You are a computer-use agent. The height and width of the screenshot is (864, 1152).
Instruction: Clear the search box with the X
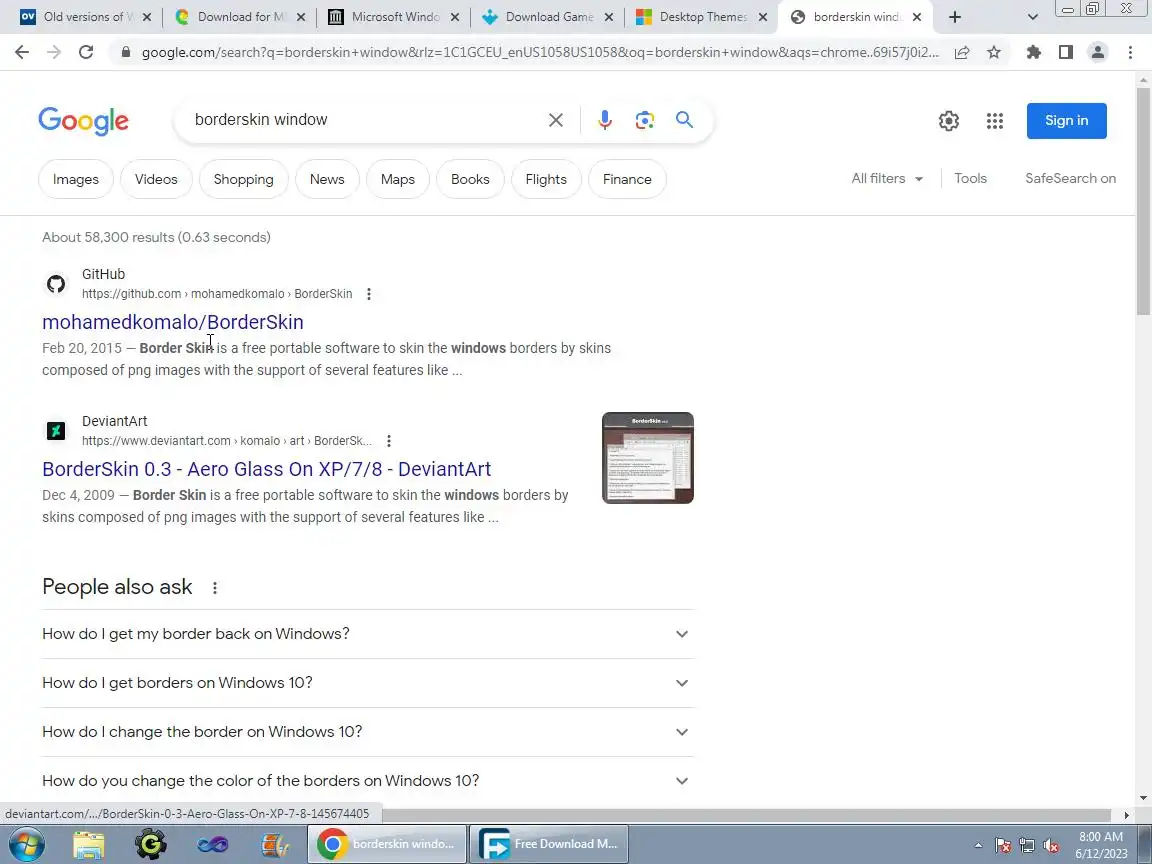555,120
